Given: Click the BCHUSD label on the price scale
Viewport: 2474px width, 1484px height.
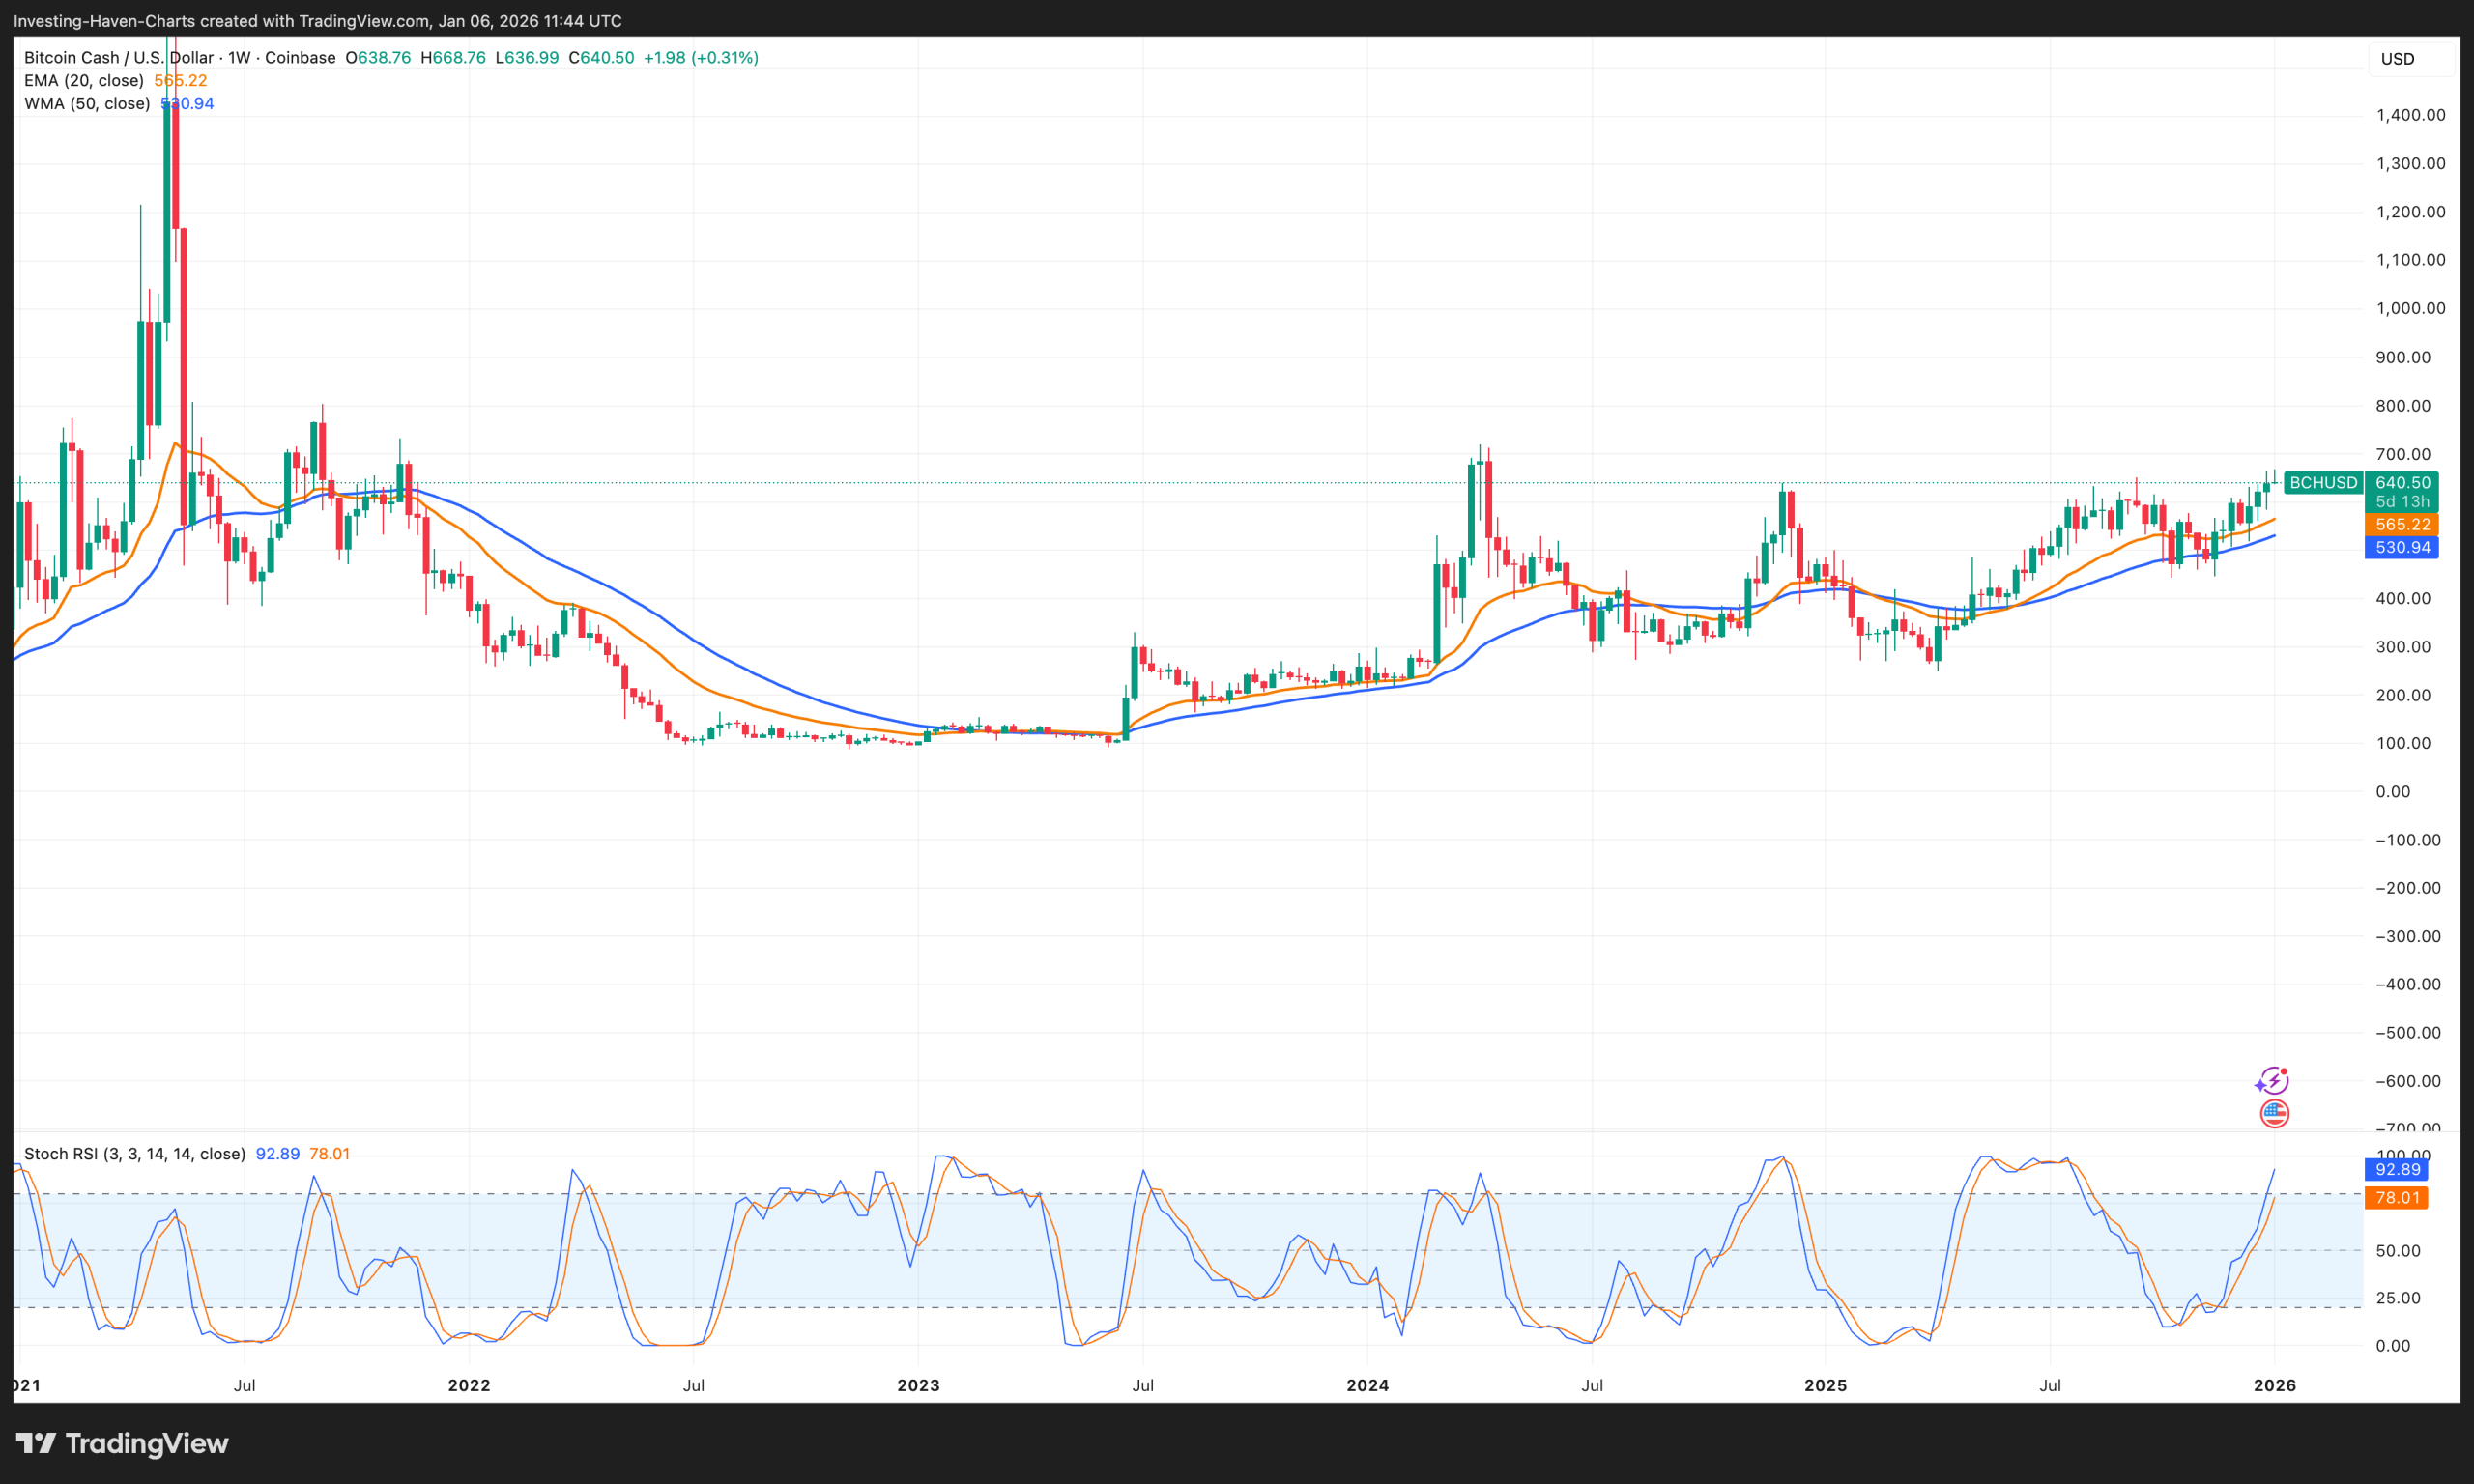Looking at the screenshot, I should click(x=2323, y=482).
